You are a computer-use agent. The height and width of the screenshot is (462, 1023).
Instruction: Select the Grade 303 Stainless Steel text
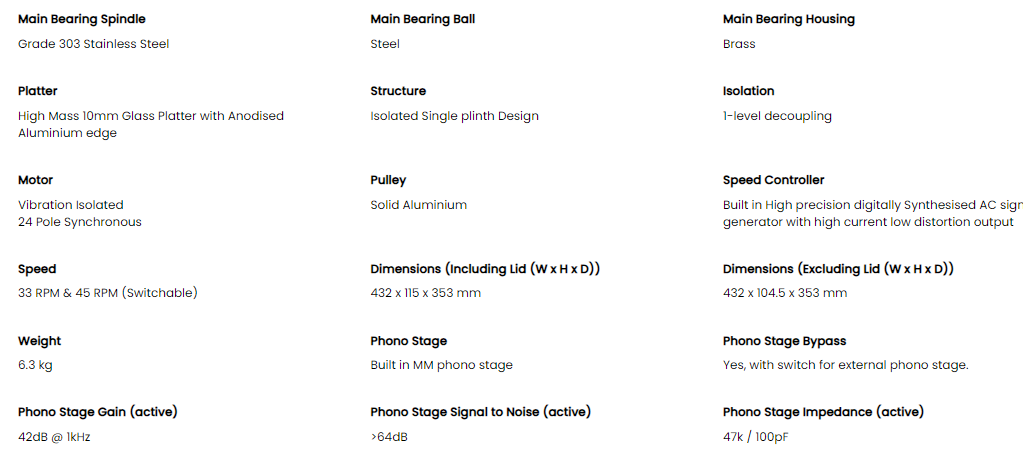coord(93,44)
